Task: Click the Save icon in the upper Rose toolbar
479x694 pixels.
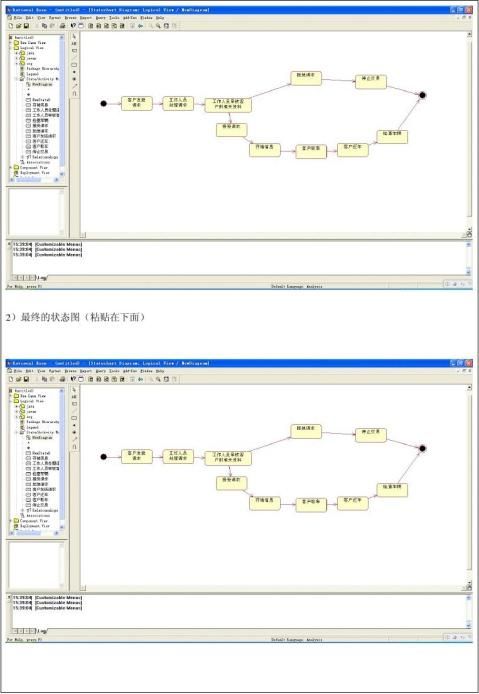Action: 27,26
